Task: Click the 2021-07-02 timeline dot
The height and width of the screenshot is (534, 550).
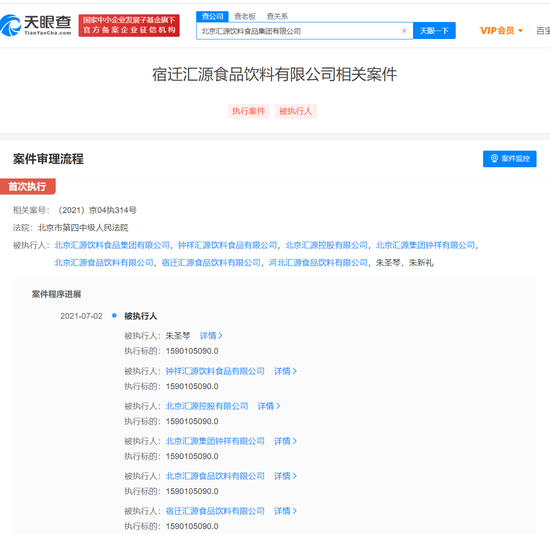Action: point(114,315)
